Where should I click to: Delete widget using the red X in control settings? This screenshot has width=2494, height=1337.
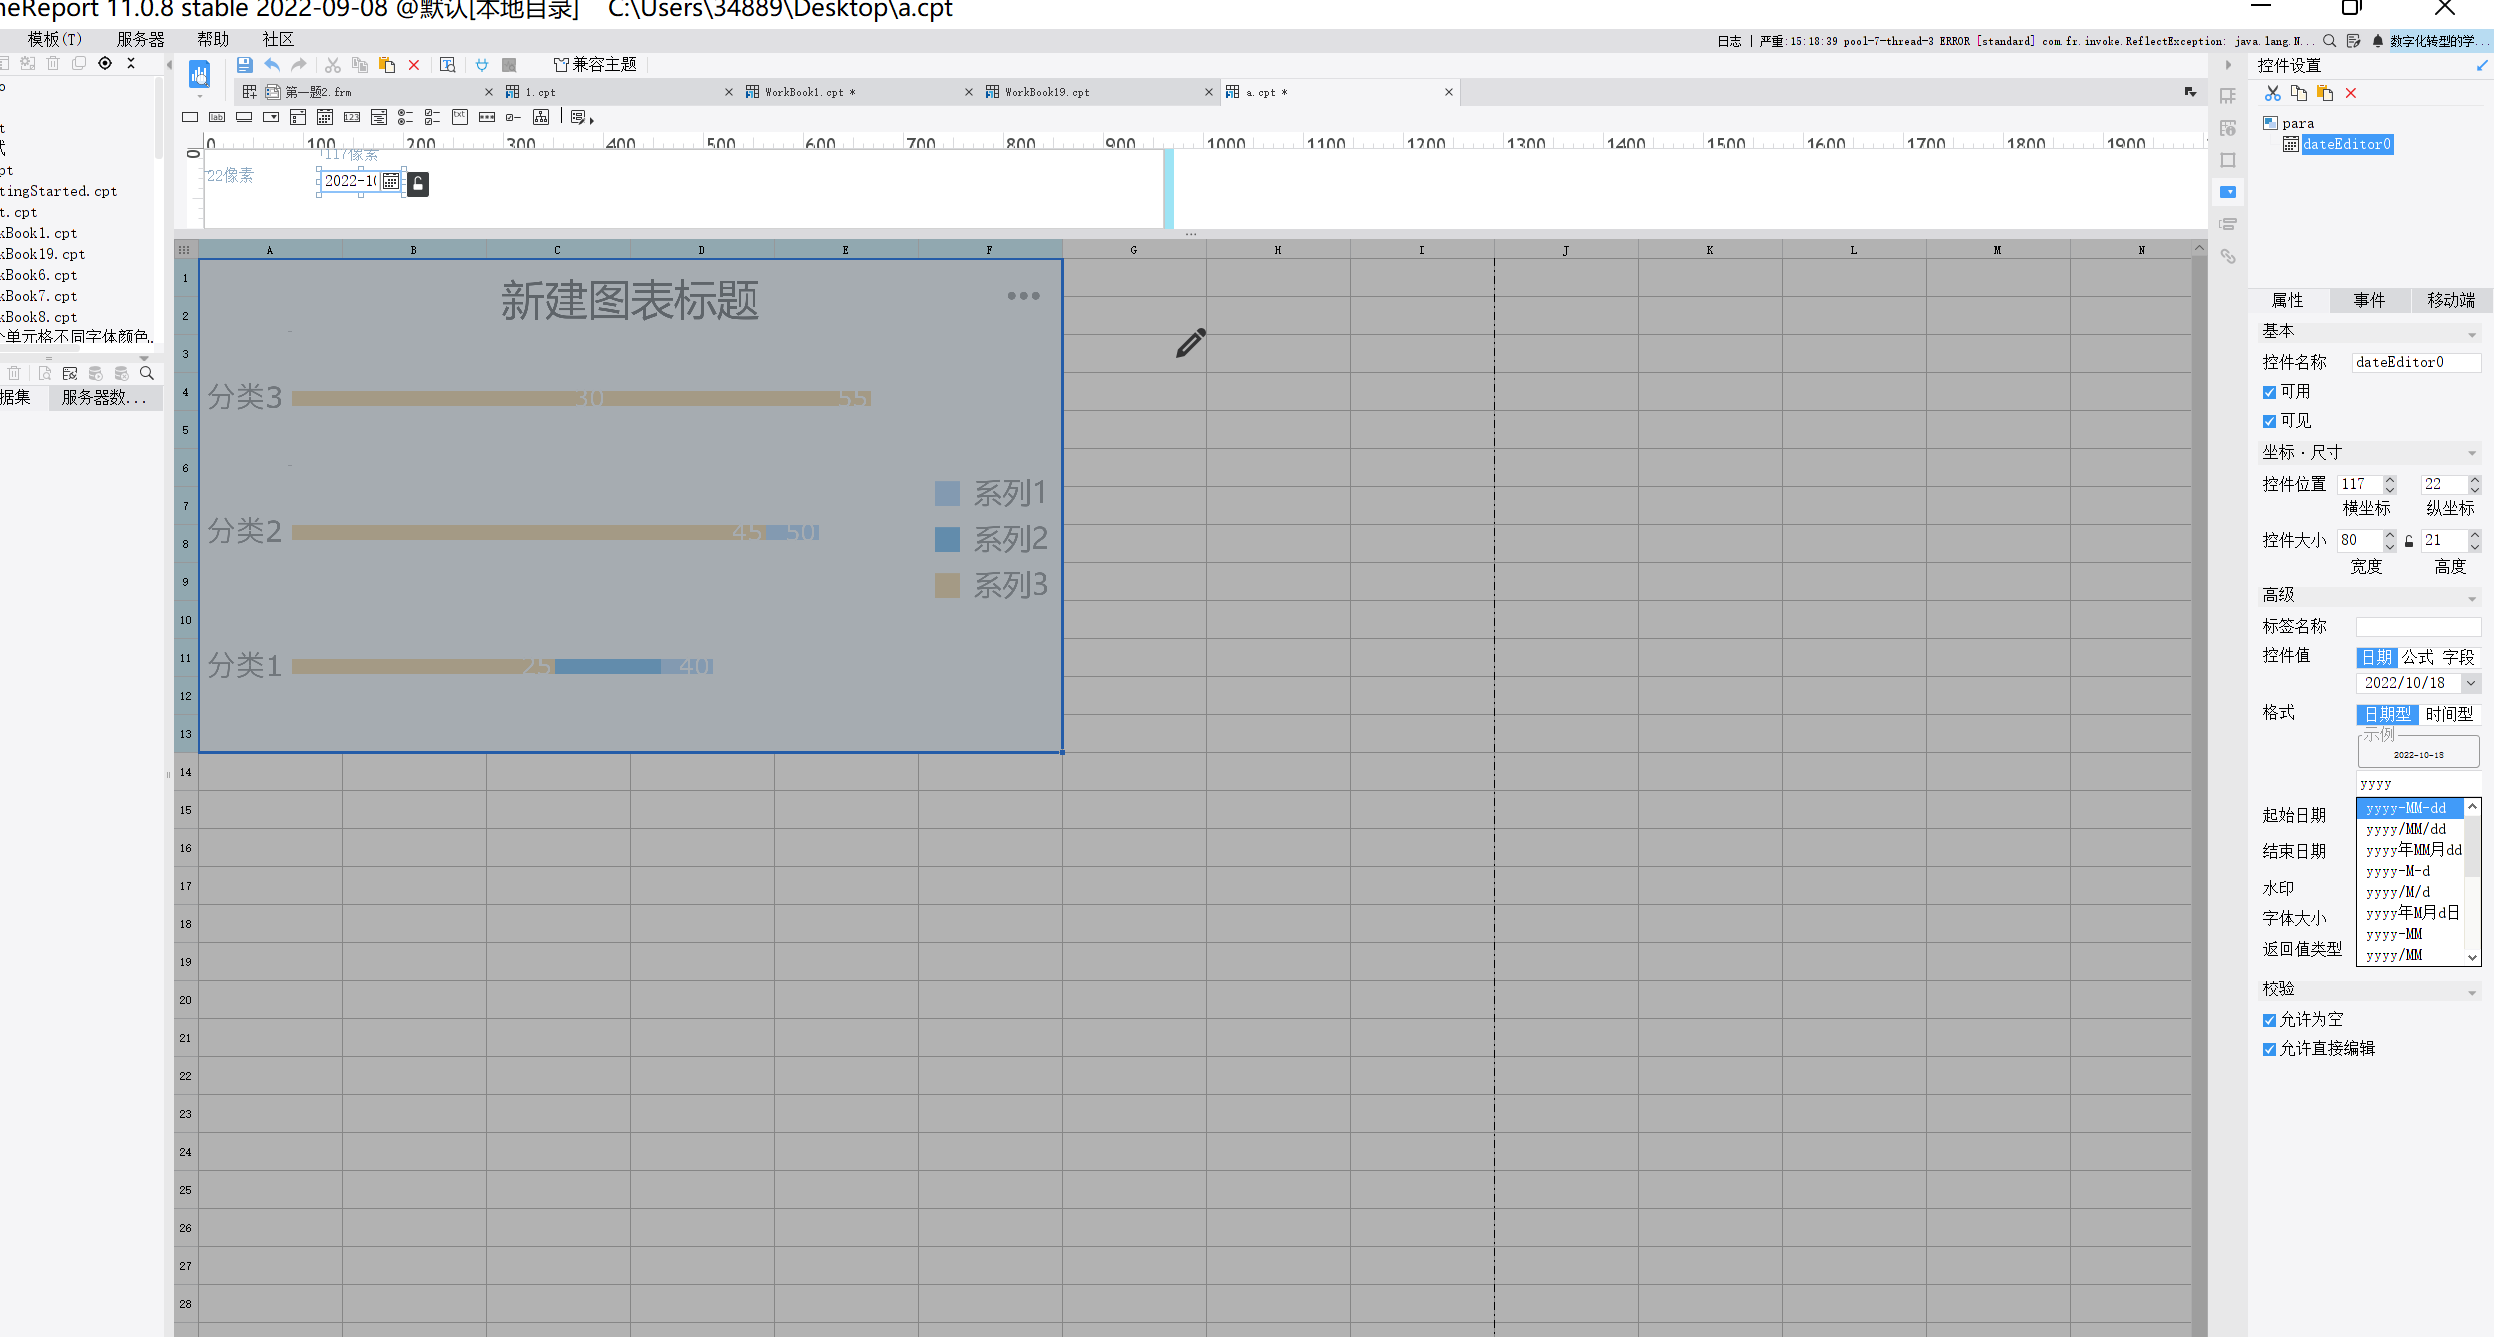tap(2351, 93)
